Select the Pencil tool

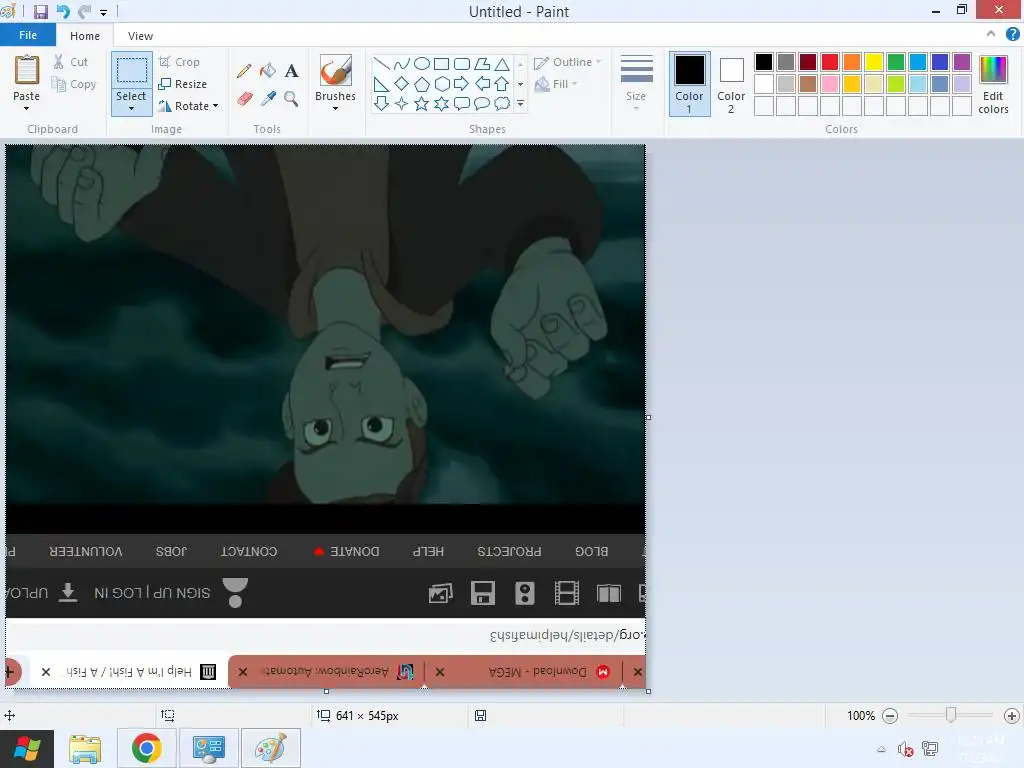[244, 71]
